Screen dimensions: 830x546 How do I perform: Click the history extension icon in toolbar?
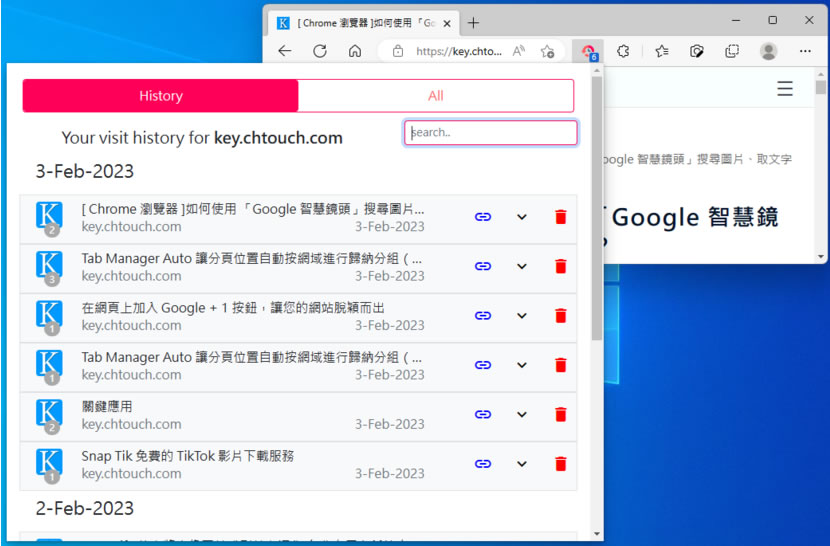point(590,51)
